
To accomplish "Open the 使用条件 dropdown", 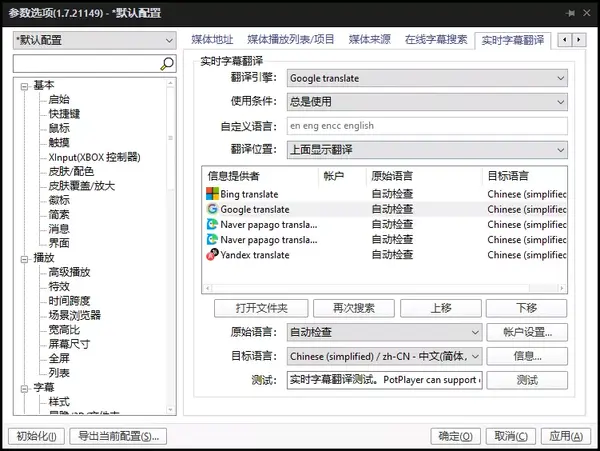I will tap(427, 102).
